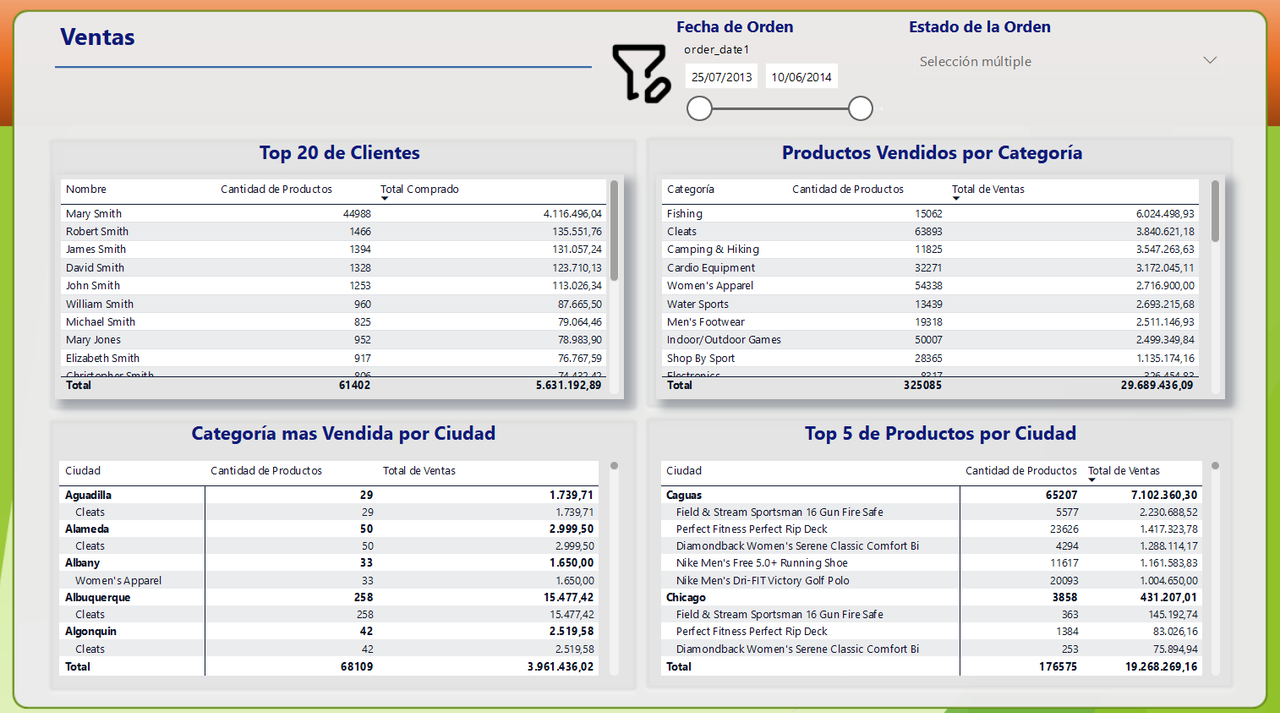Click the Productos Vendidos por Categoría scrollbar
The width and height of the screenshot is (1280, 713).
[1215, 211]
